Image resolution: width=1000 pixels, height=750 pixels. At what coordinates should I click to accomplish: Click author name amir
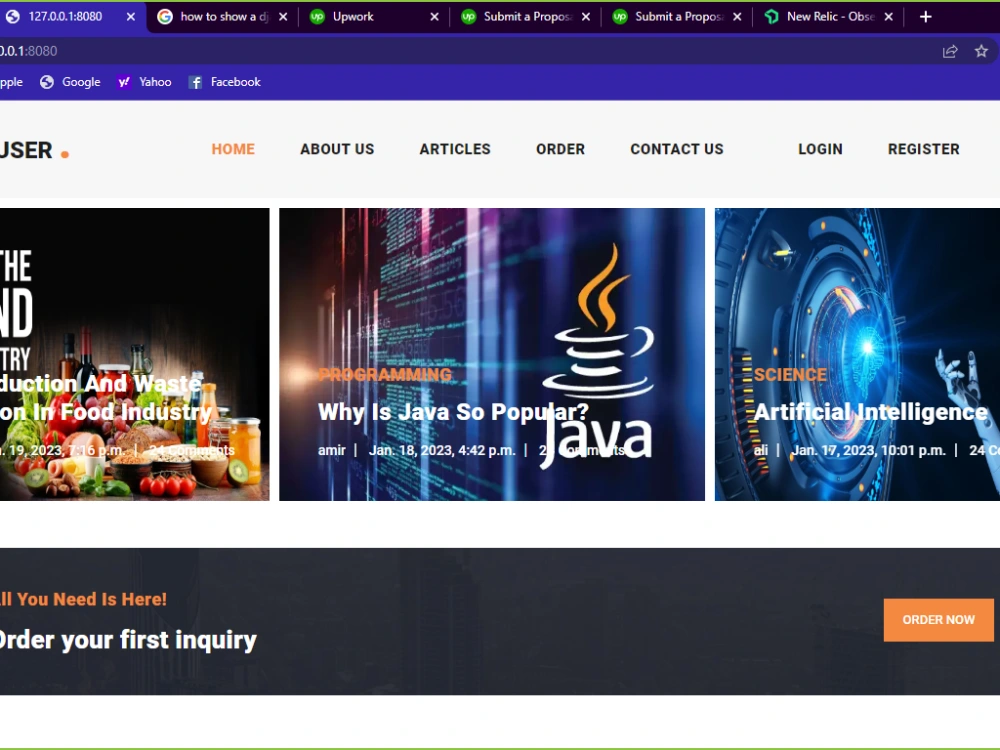coord(332,450)
